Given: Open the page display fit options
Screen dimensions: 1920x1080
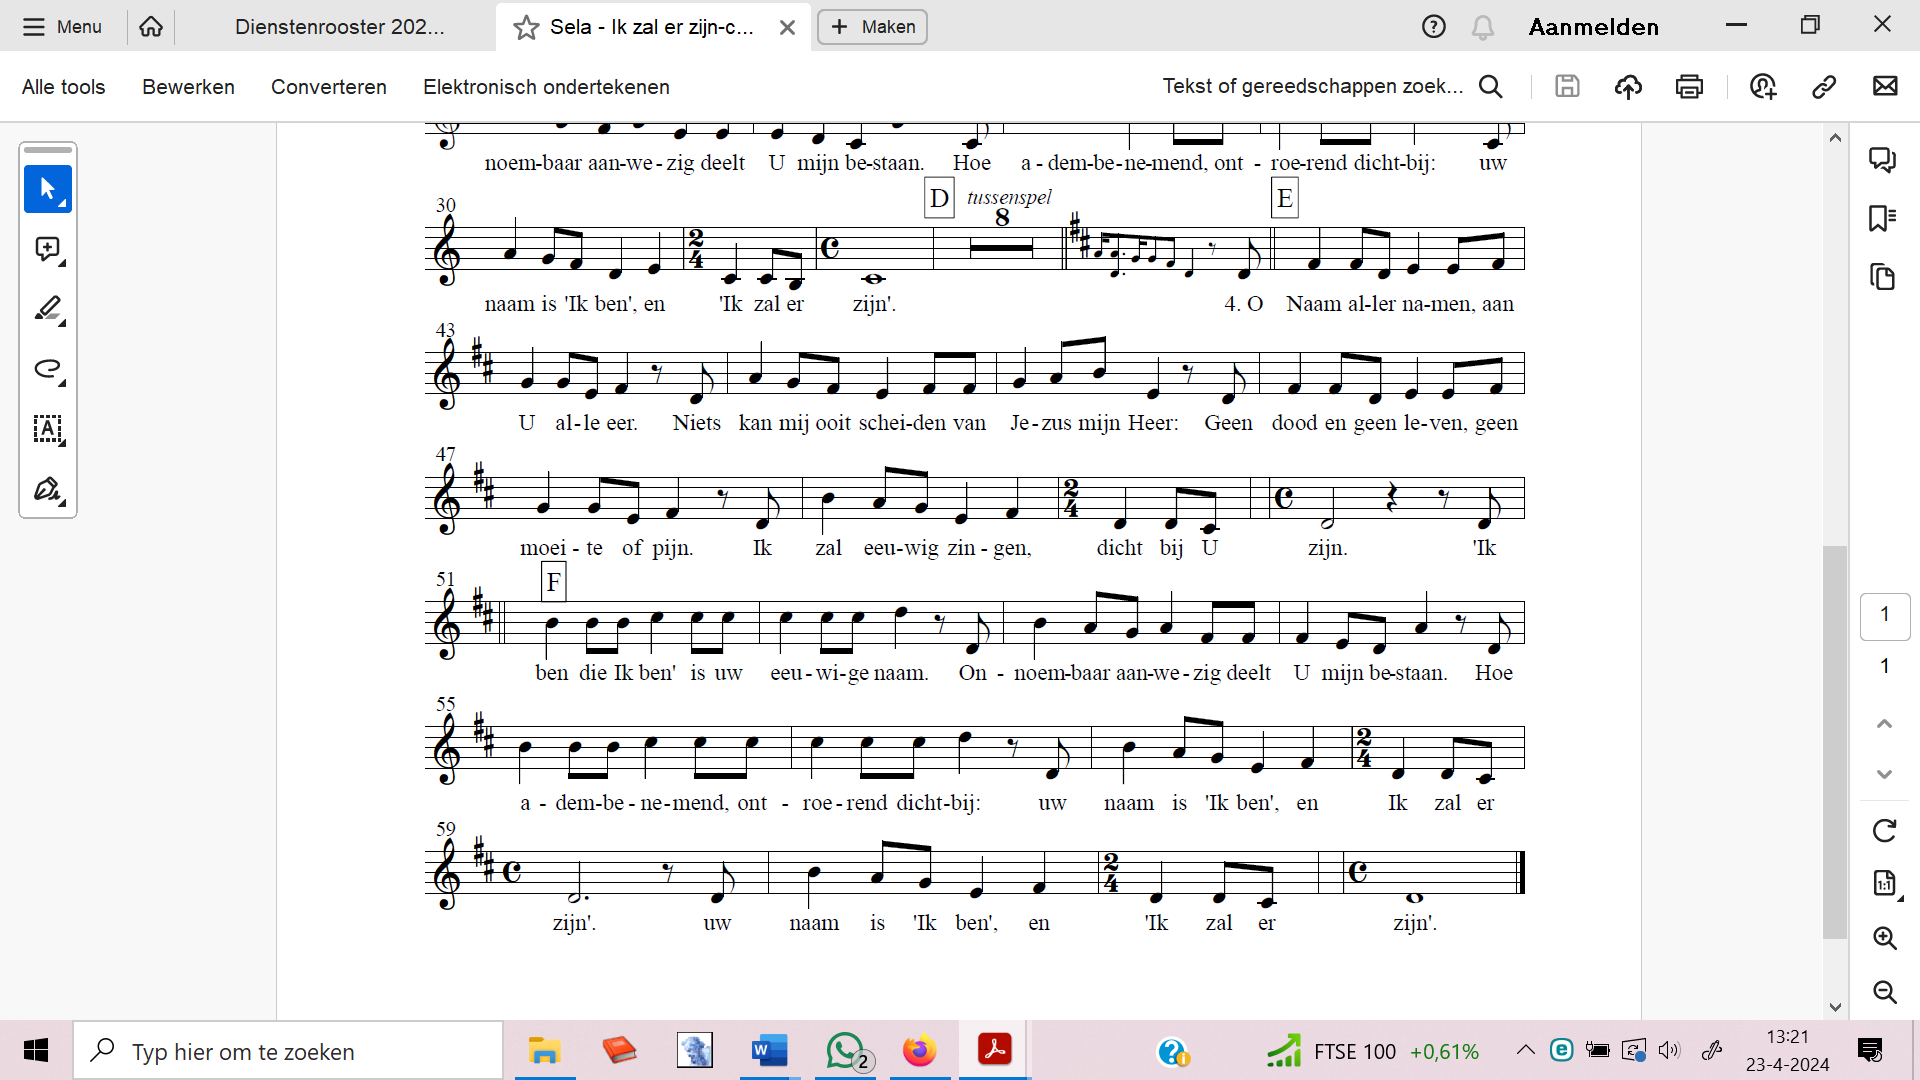Looking at the screenshot, I should coord(1885,883).
